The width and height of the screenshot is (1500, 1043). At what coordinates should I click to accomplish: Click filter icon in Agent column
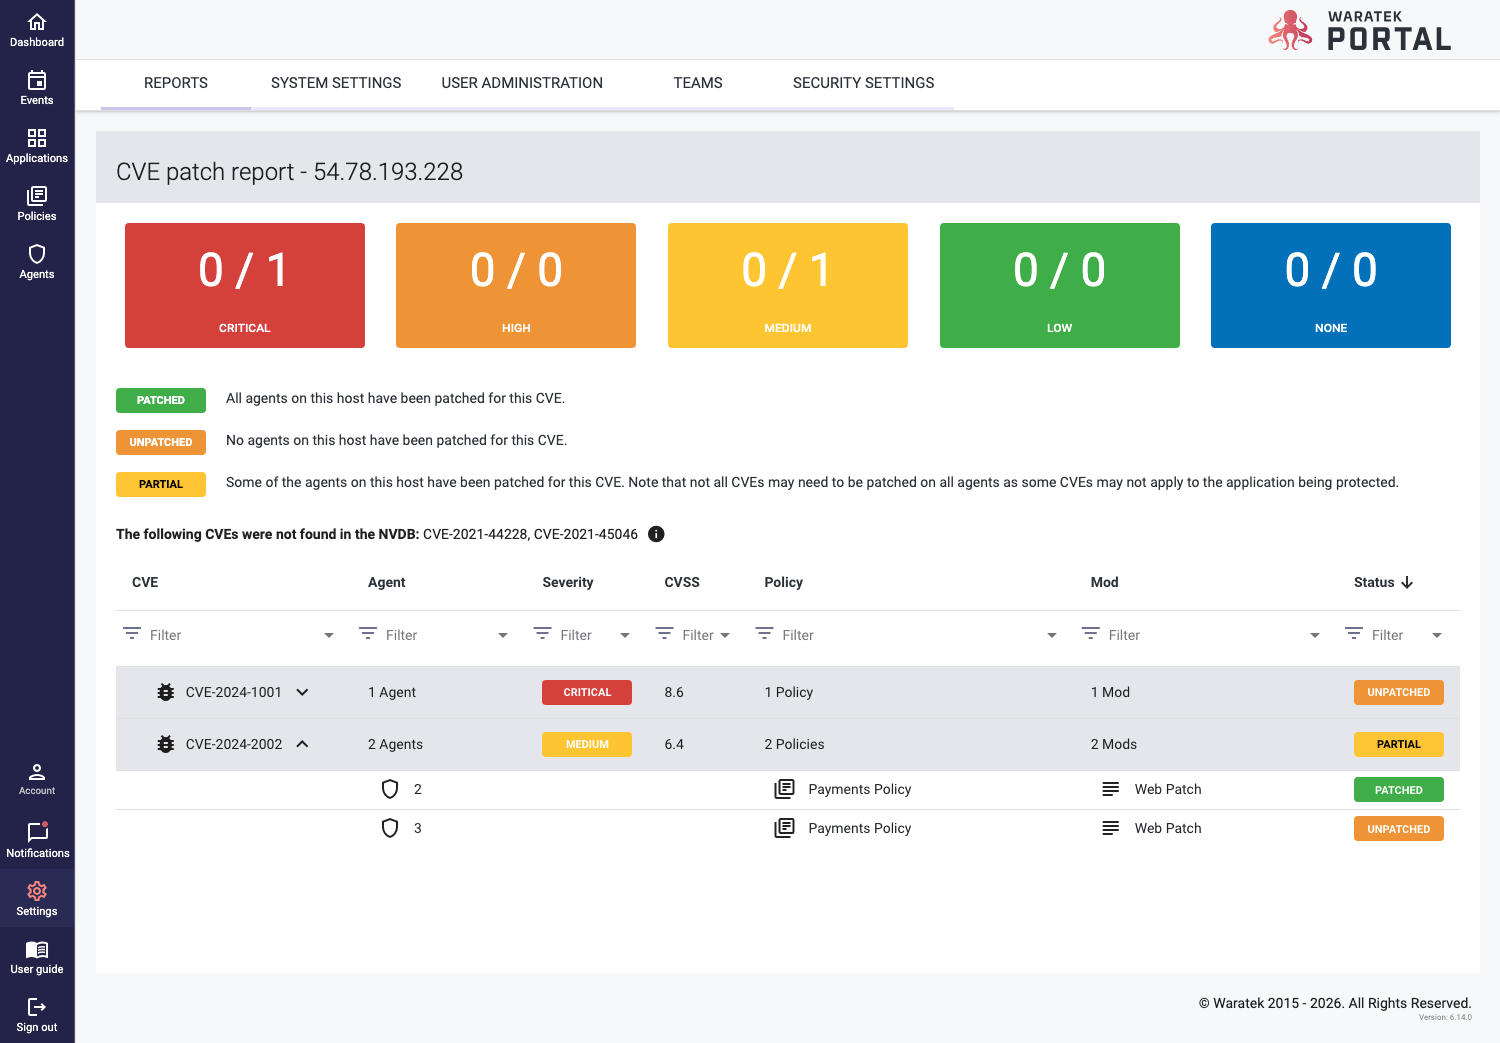(x=368, y=634)
